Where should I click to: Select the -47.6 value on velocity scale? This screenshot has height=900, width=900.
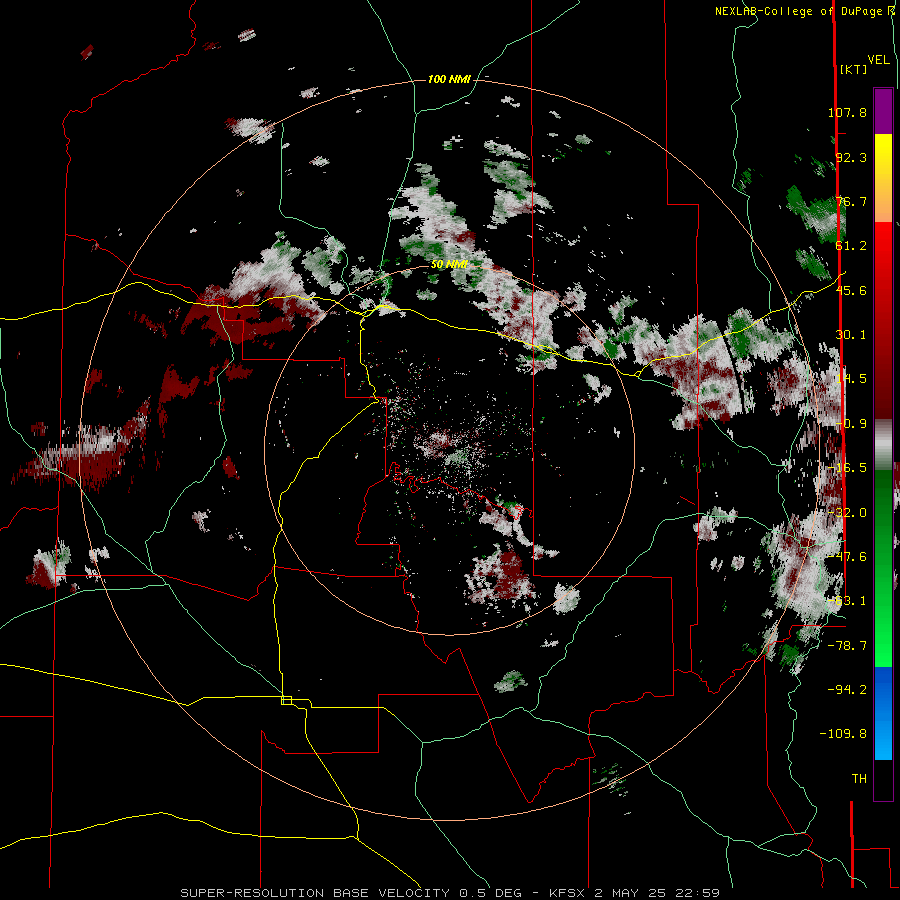point(847,557)
